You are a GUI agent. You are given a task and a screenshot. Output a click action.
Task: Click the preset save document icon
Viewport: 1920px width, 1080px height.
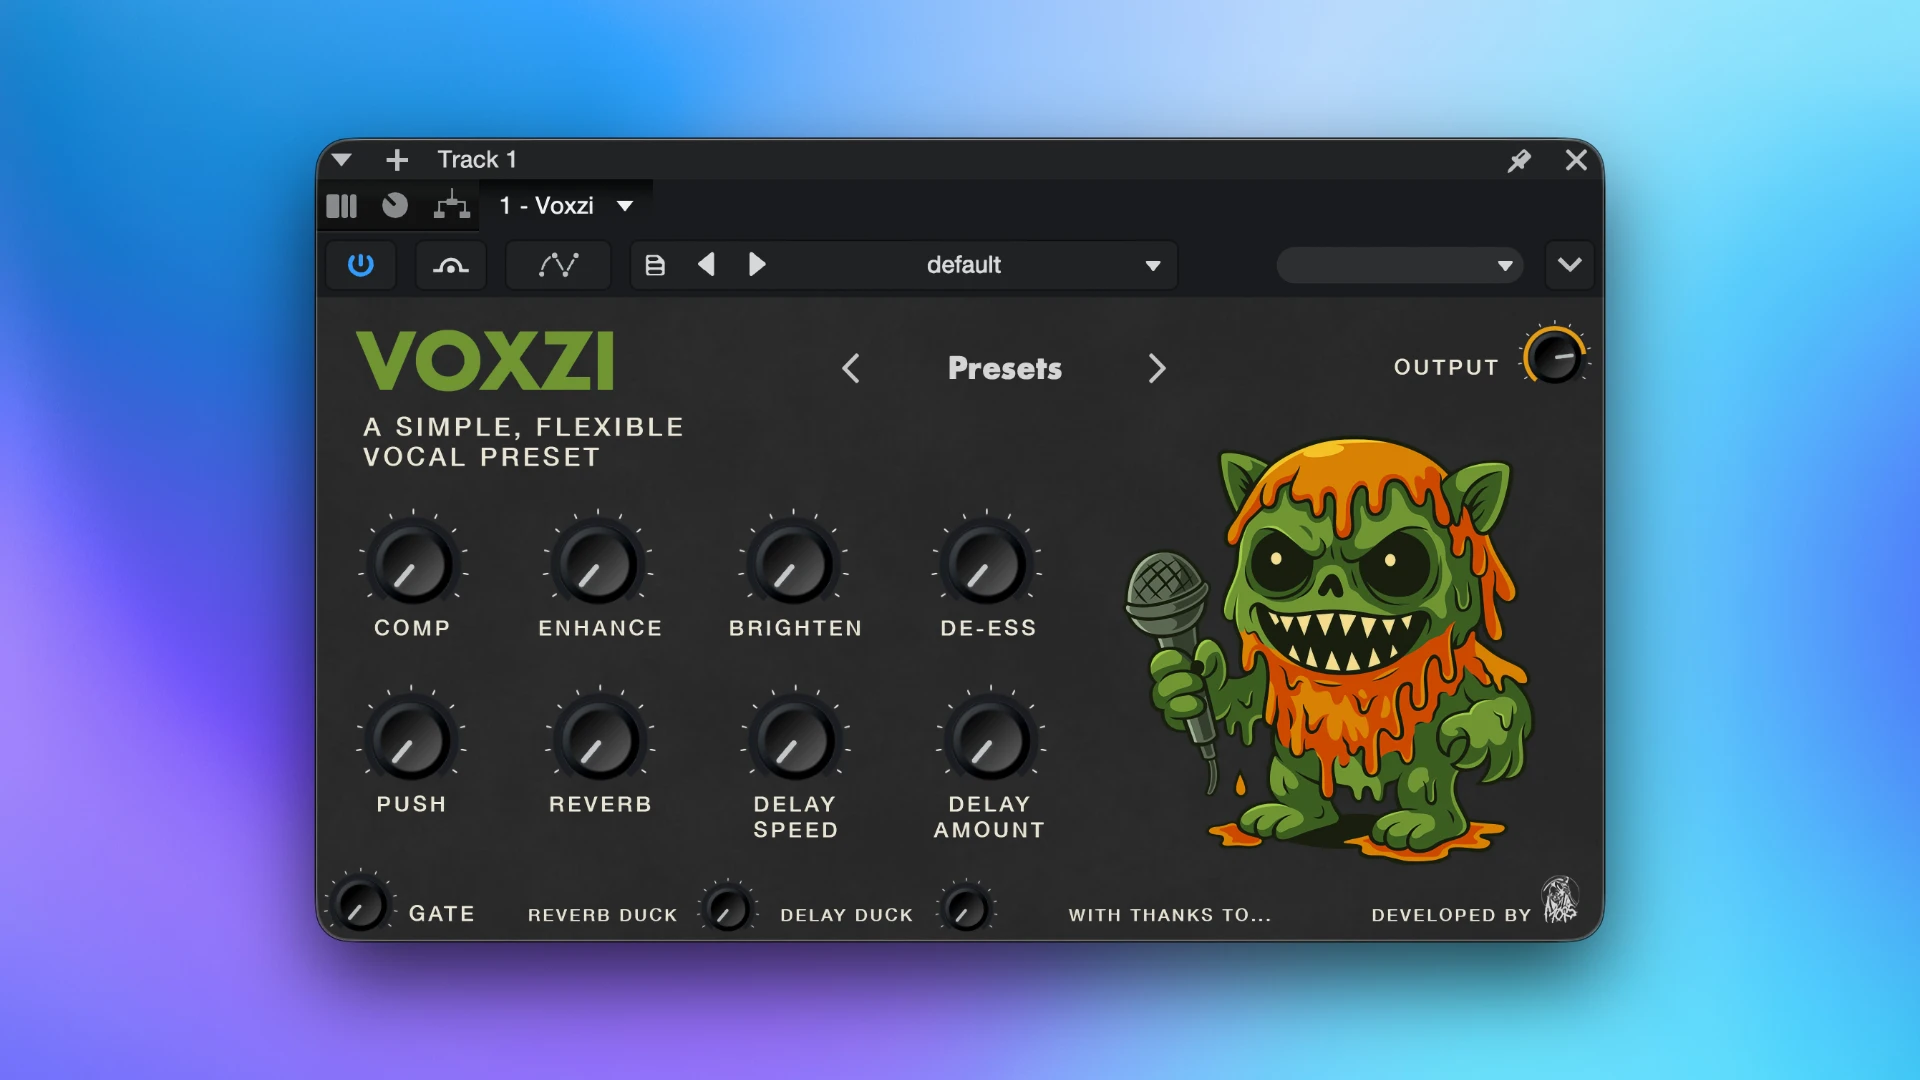pyautogui.click(x=655, y=265)
